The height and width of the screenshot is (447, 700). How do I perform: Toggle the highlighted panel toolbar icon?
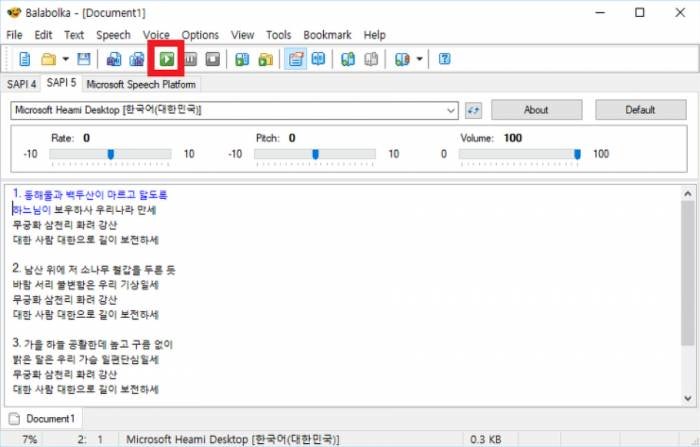click(296, 59)
